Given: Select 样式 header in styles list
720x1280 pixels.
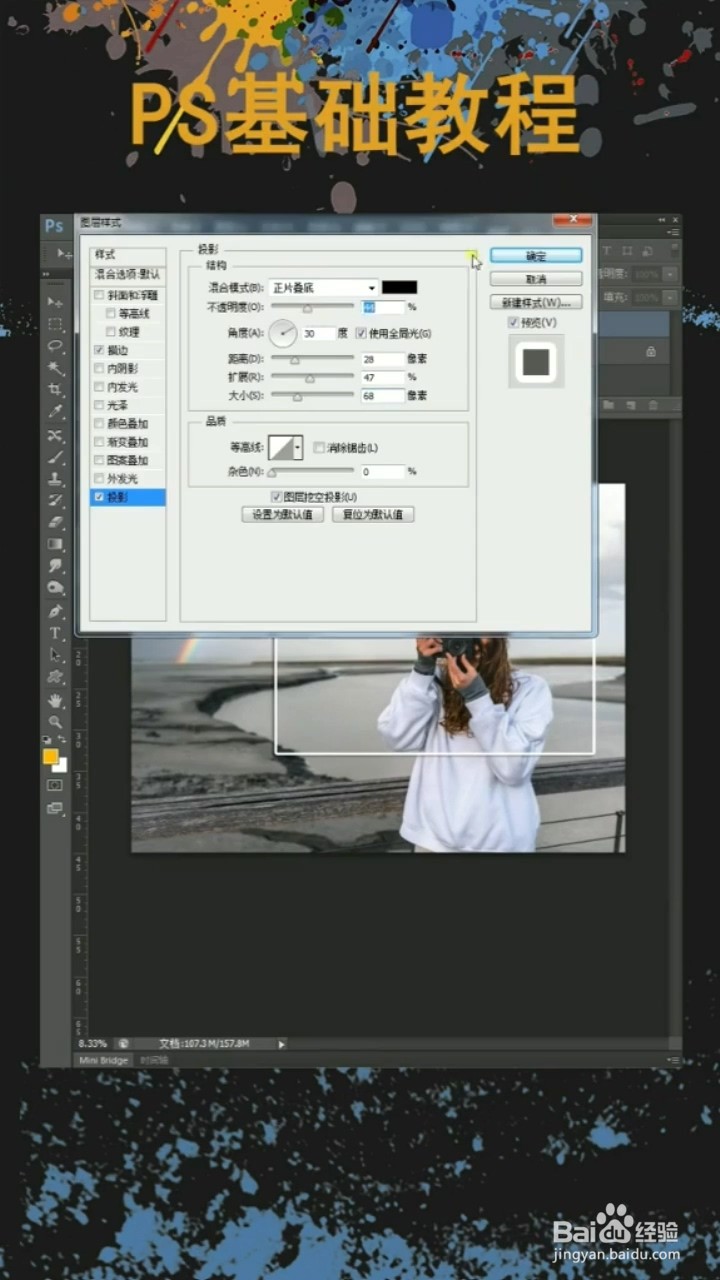Looking at the screenshot, I should point(128,256).
